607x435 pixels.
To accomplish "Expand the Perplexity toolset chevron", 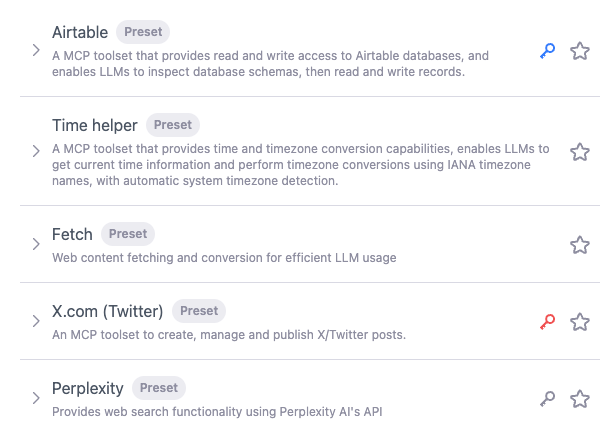I will pos(35,399).
